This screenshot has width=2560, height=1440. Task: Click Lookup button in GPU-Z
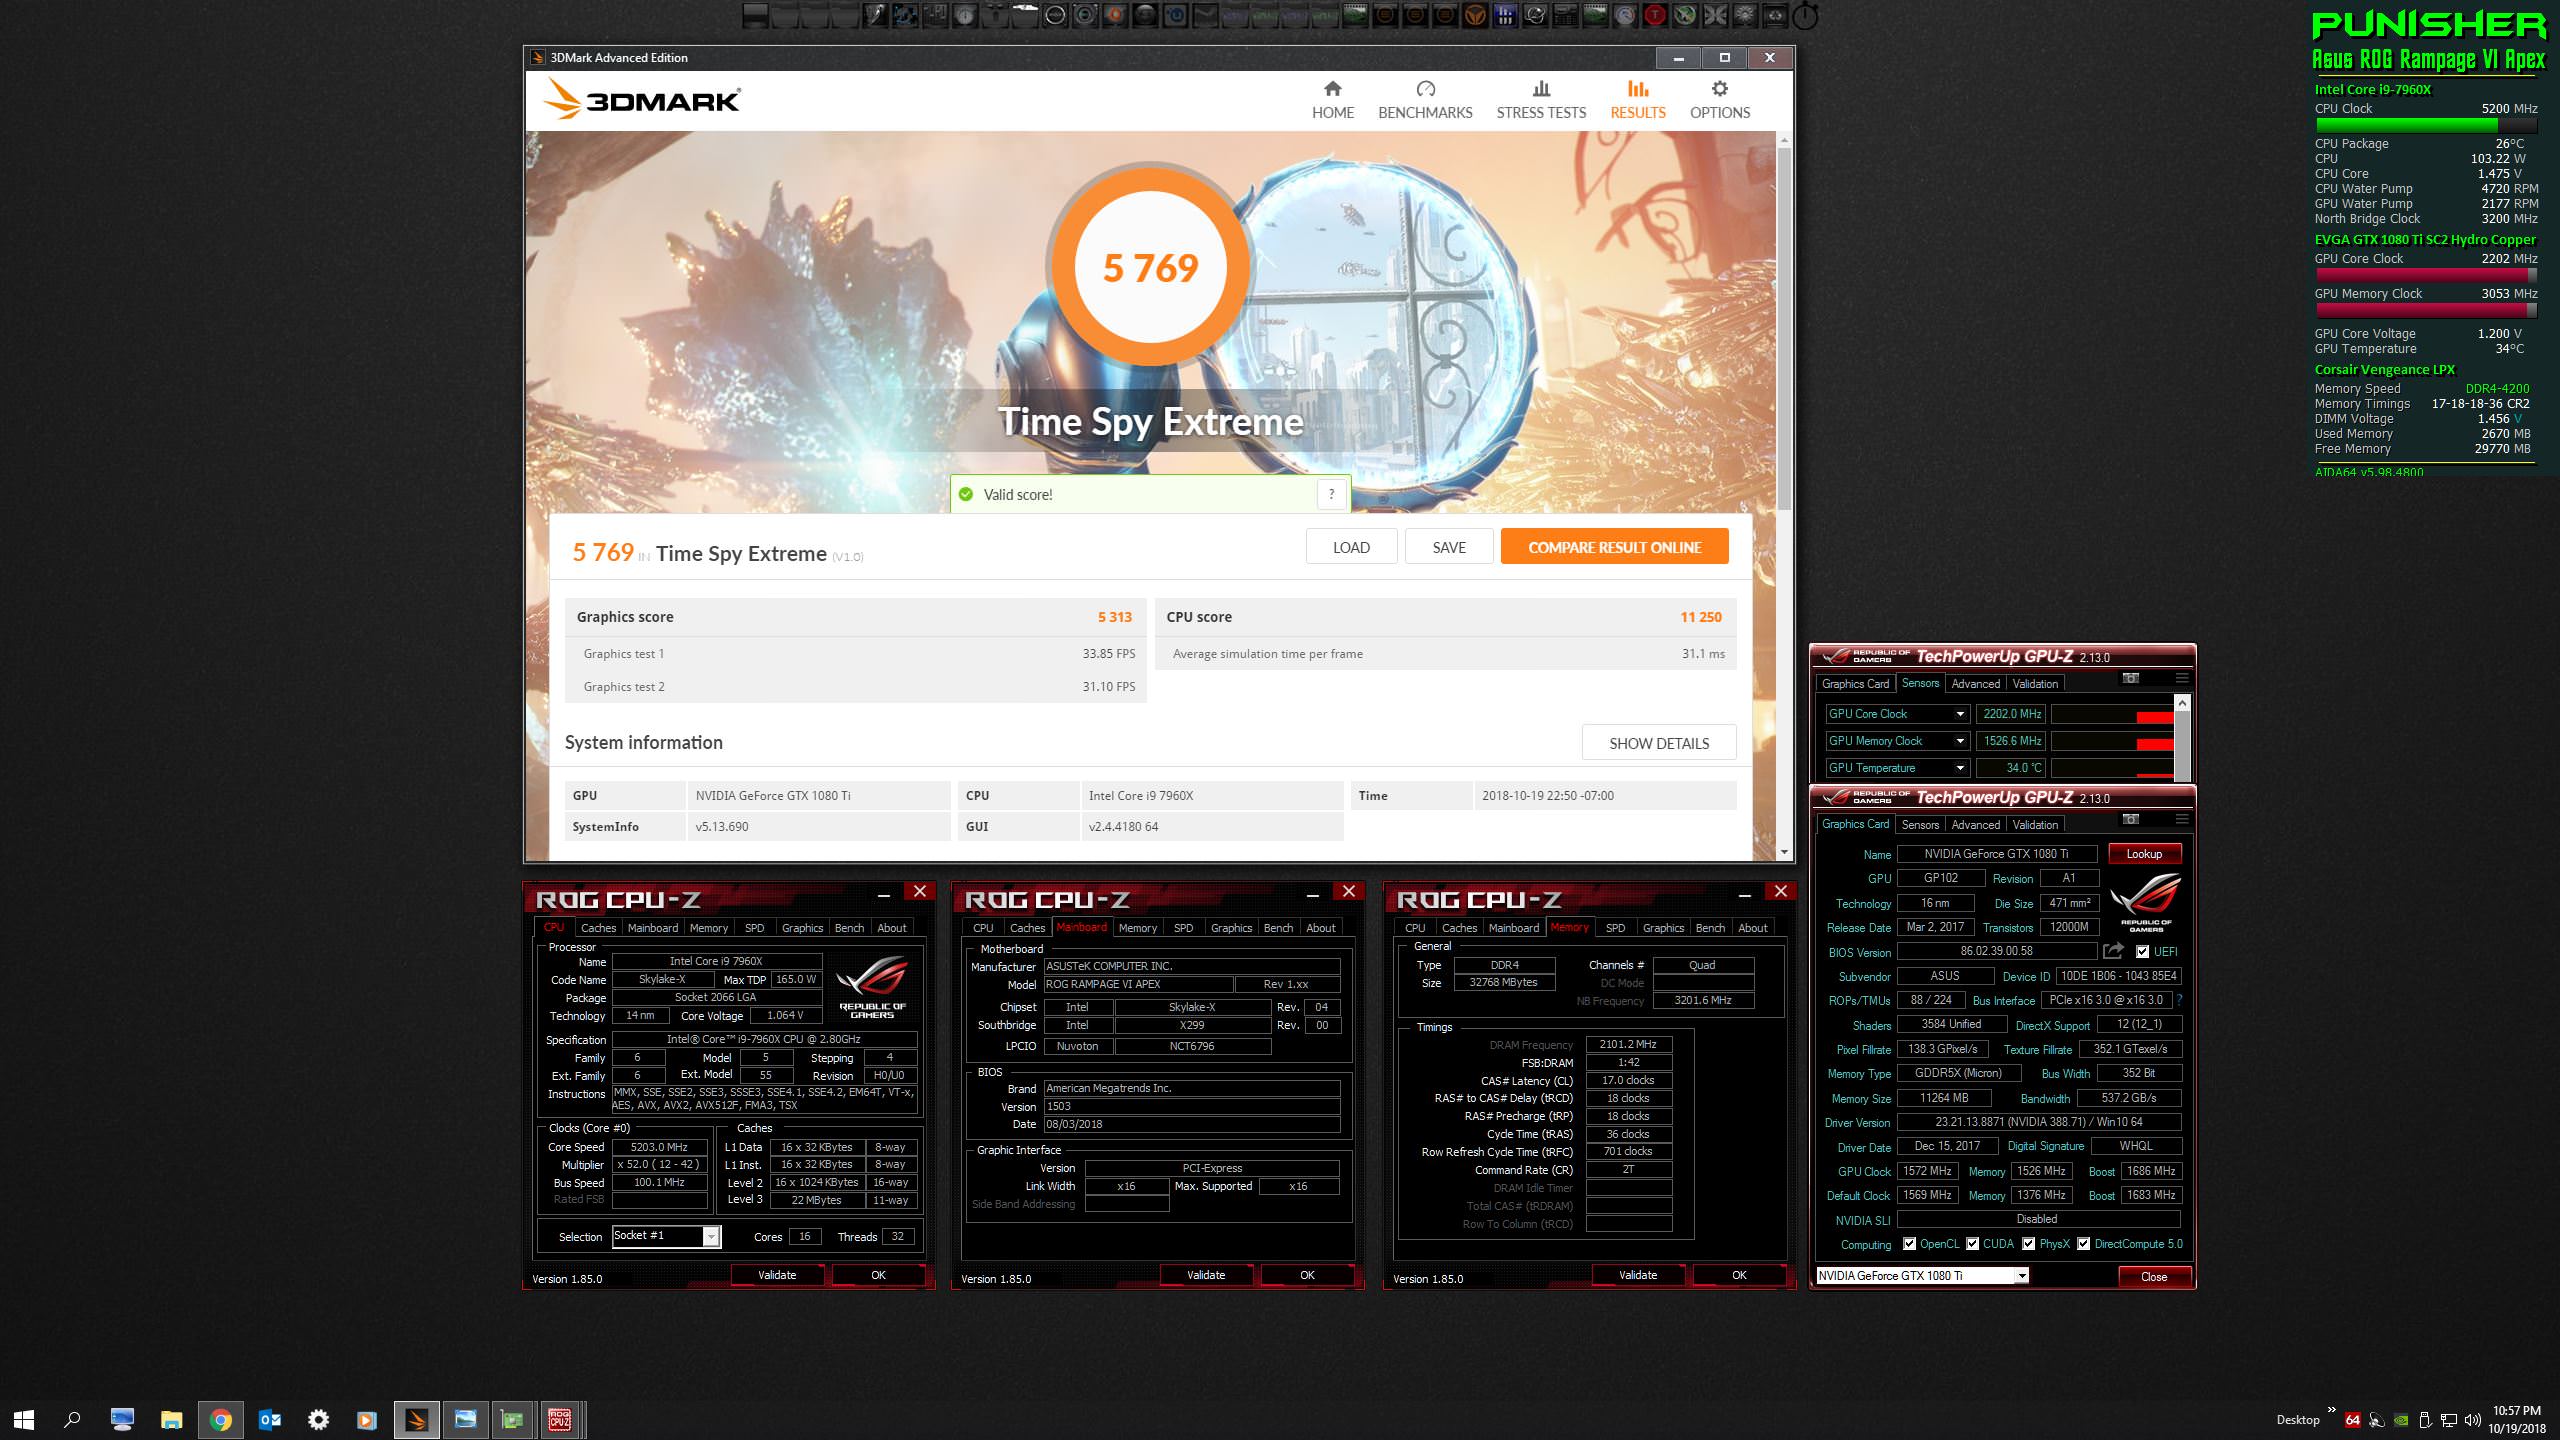(x=2144, y=854)
